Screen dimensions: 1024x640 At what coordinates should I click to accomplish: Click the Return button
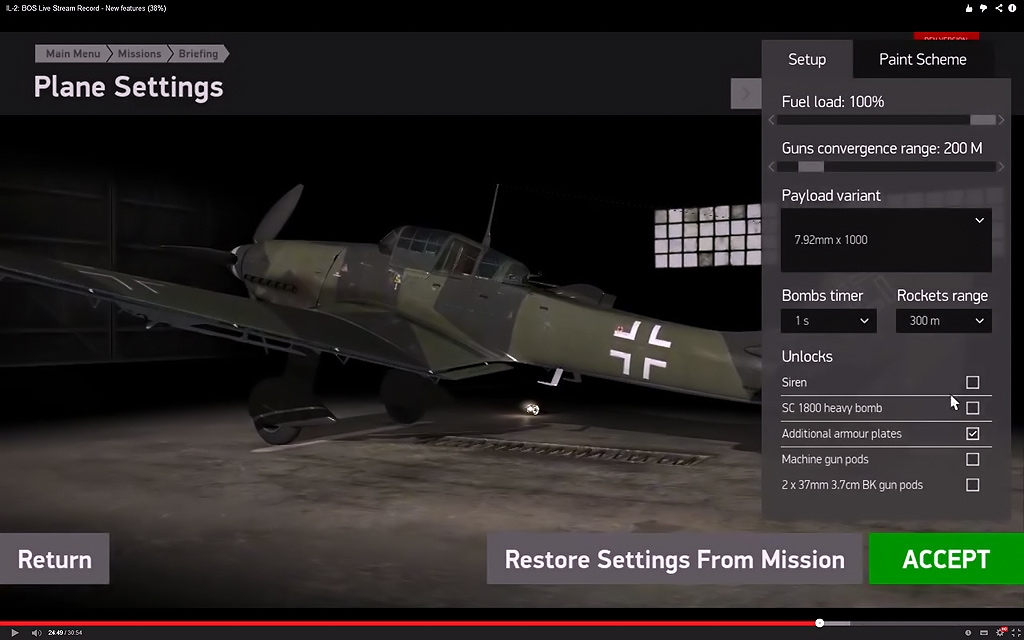tap(55, 559)
